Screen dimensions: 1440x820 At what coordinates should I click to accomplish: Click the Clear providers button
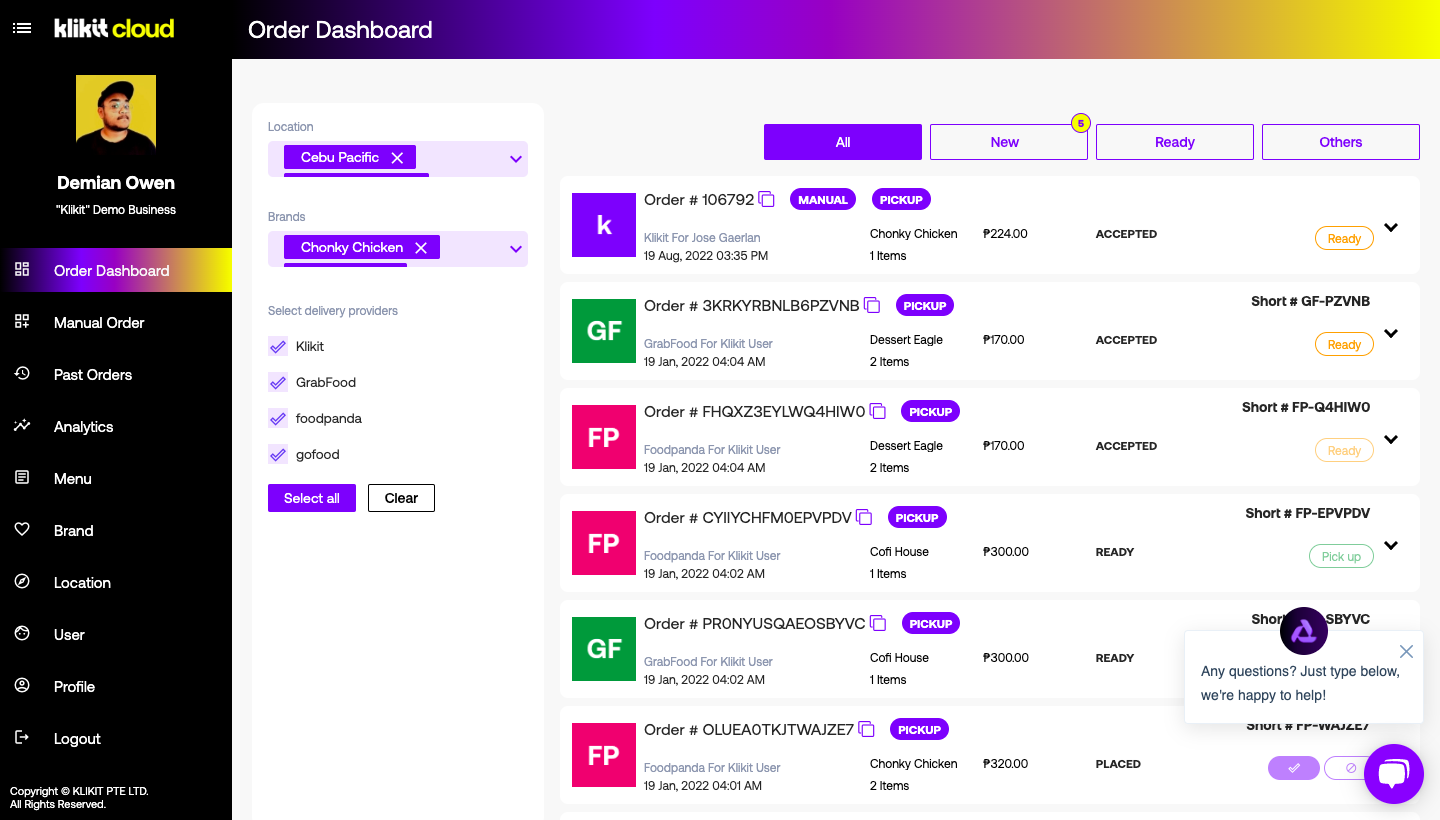click(x=401, y=498)
